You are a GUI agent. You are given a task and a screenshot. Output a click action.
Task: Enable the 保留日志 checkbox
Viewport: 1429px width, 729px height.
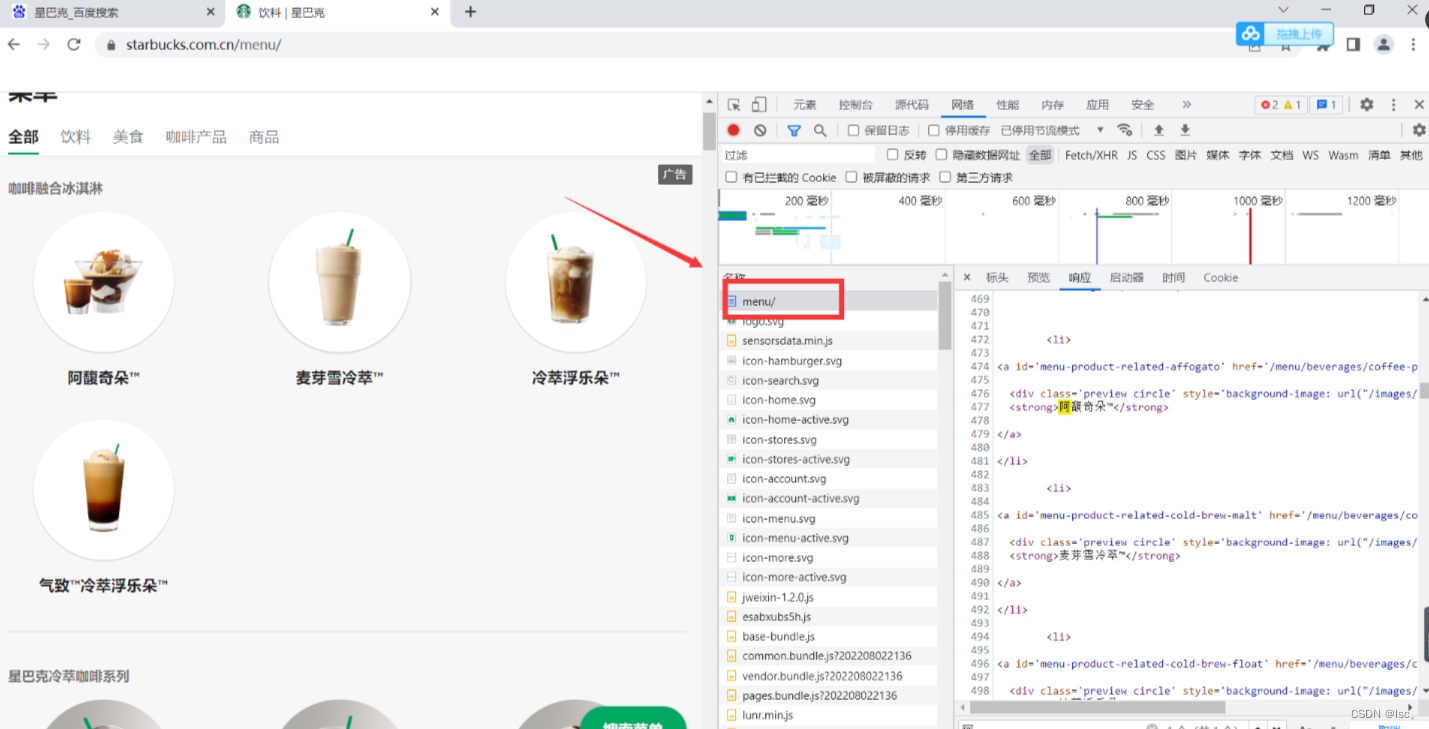pyautogui.click(x=853, y=130)
